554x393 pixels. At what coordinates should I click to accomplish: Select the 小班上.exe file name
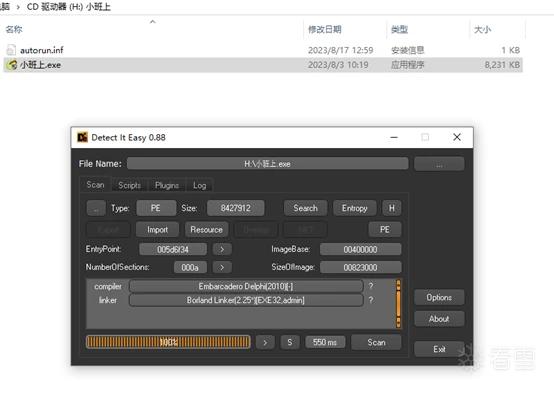(40, 65)
